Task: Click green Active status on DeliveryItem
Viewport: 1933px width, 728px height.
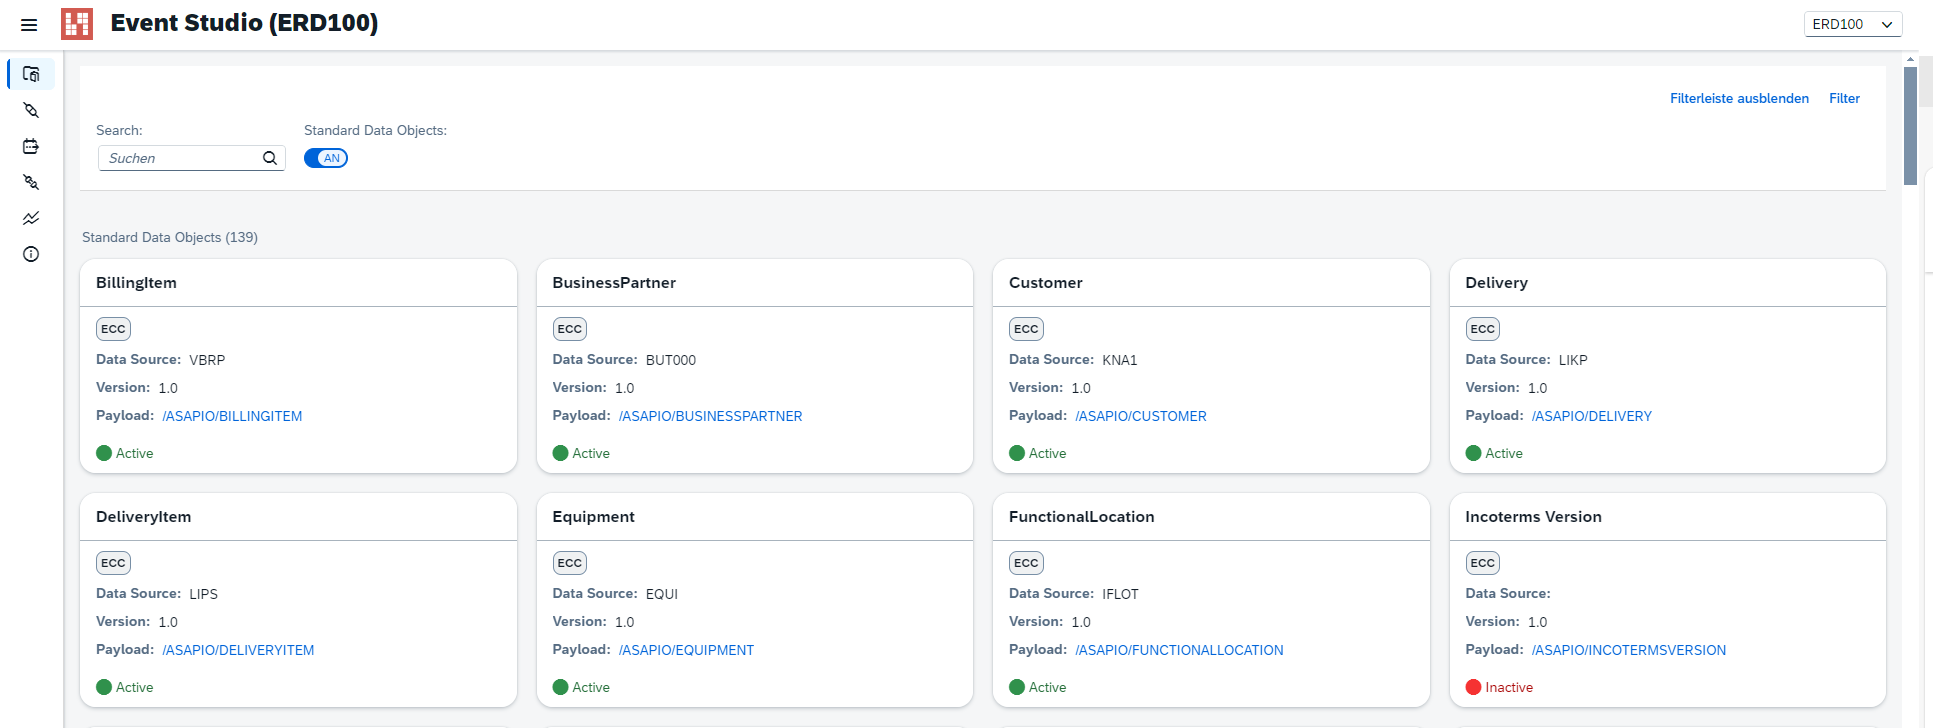Action: pos(125,687)
